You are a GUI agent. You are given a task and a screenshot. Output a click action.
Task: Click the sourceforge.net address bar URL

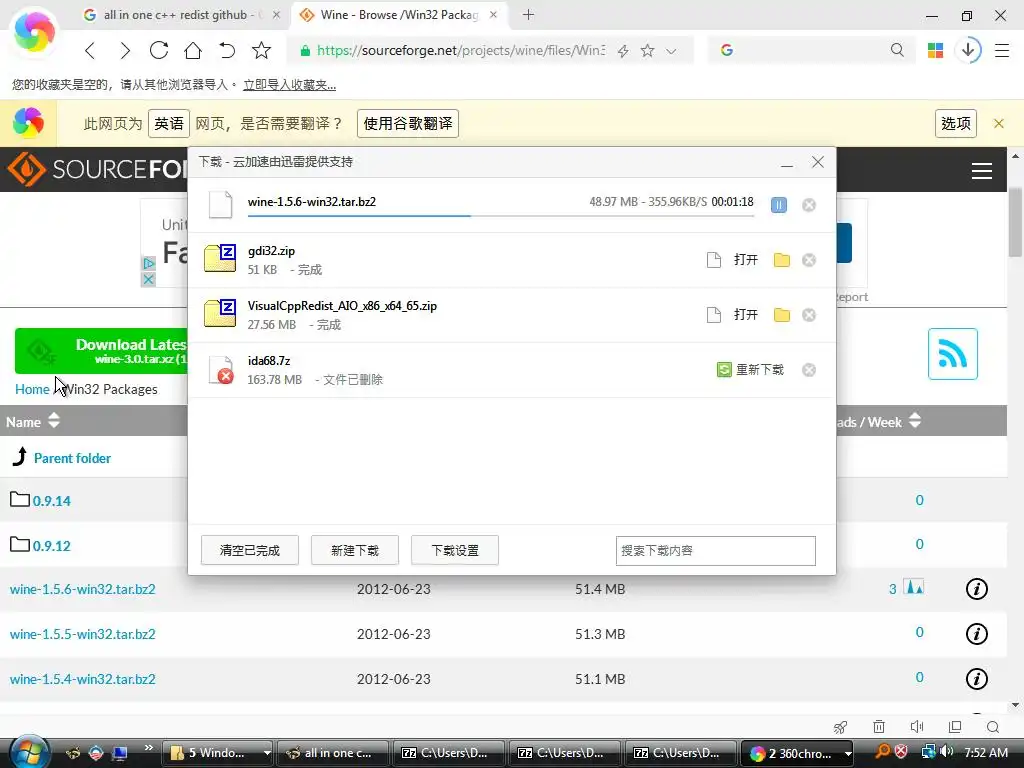460,50
